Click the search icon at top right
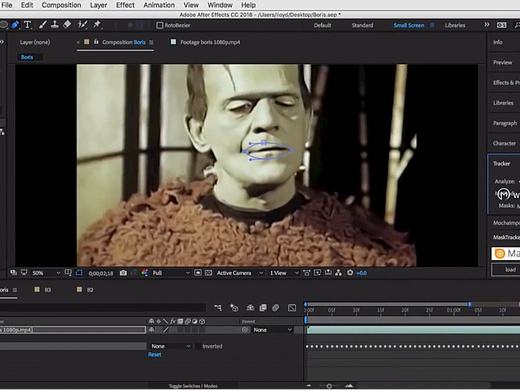The width and height of the screenshot is (520, 390). click(517, 25)
